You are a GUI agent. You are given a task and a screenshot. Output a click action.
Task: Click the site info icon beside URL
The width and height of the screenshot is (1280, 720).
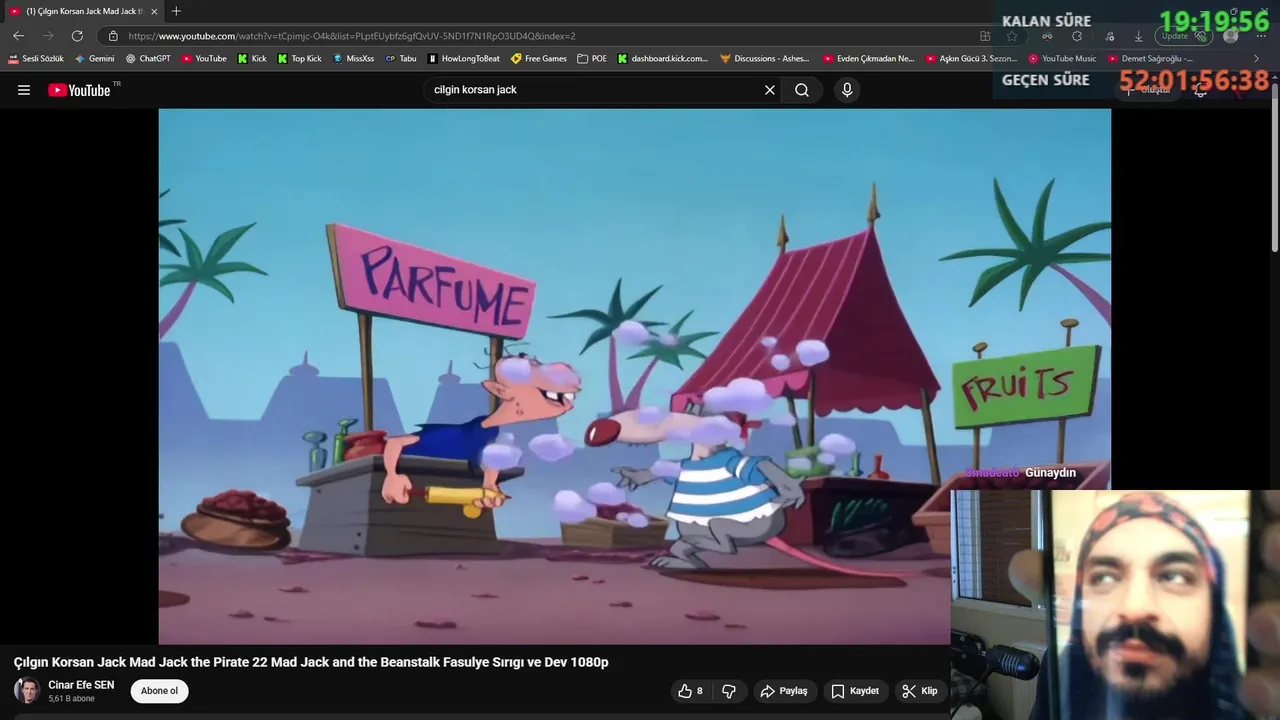click(x=113, y=36)
